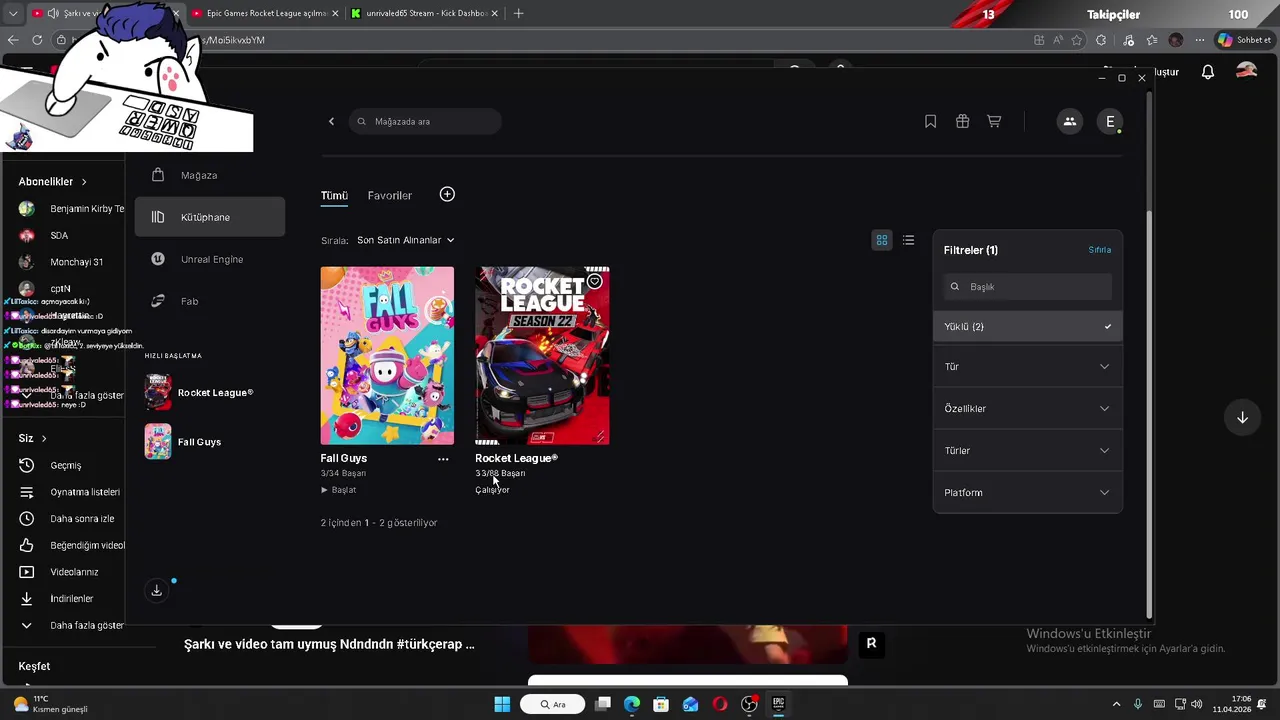Click the YouTube scroll-down arrow button

[1242, 417]
